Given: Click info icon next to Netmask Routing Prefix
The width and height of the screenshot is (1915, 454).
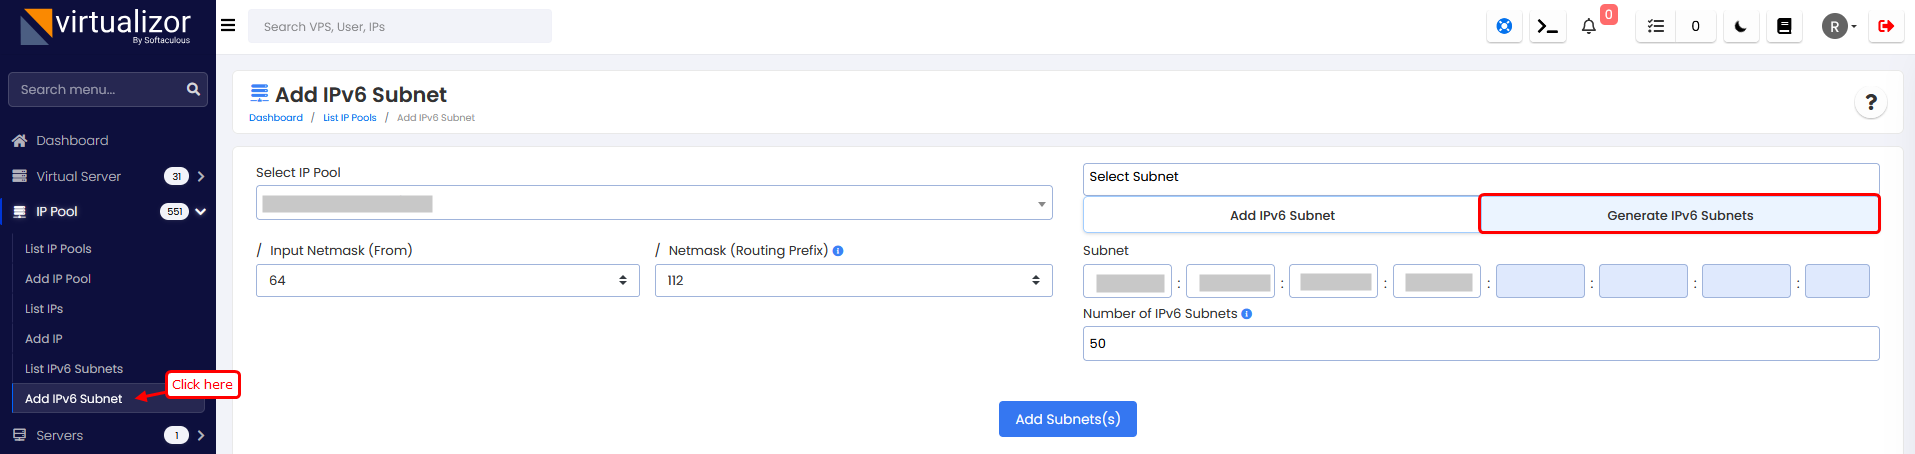Looking at the screenshot, I should click(x=838, y=251).
